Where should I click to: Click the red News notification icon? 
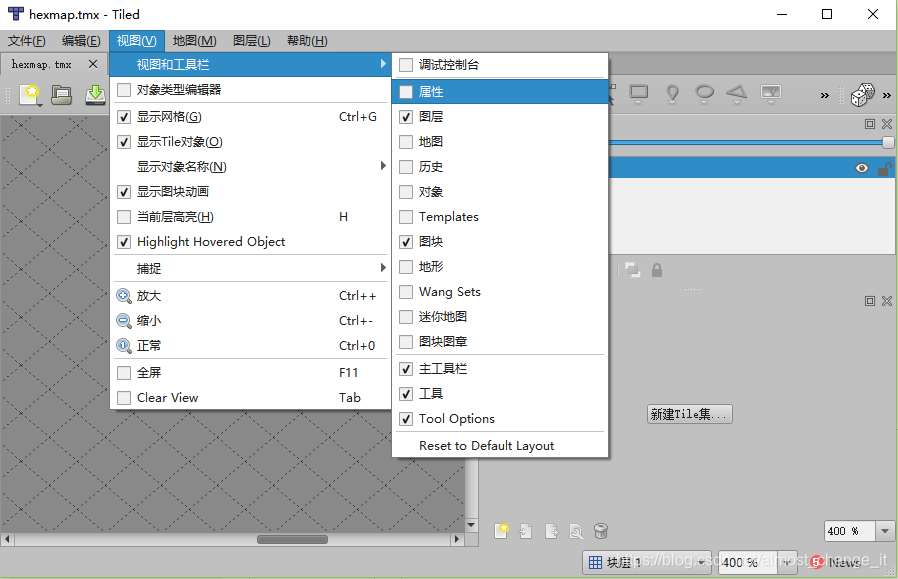pos(817,562)
